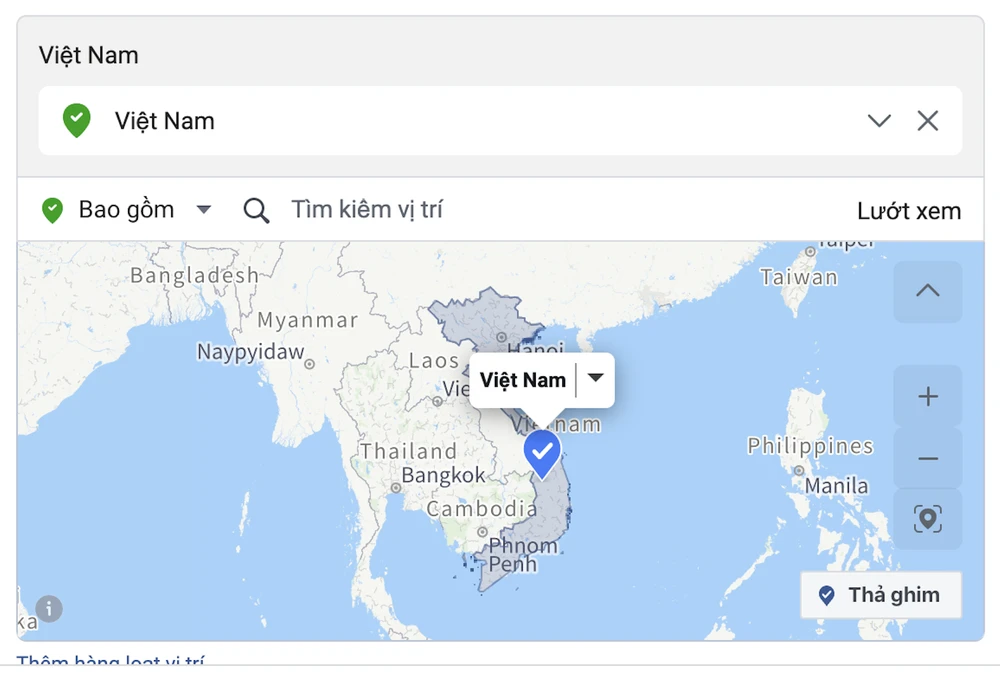The image size is (1000, 681).
Task: Click the map zoom out minus button
Action: [x=927, y=459]
